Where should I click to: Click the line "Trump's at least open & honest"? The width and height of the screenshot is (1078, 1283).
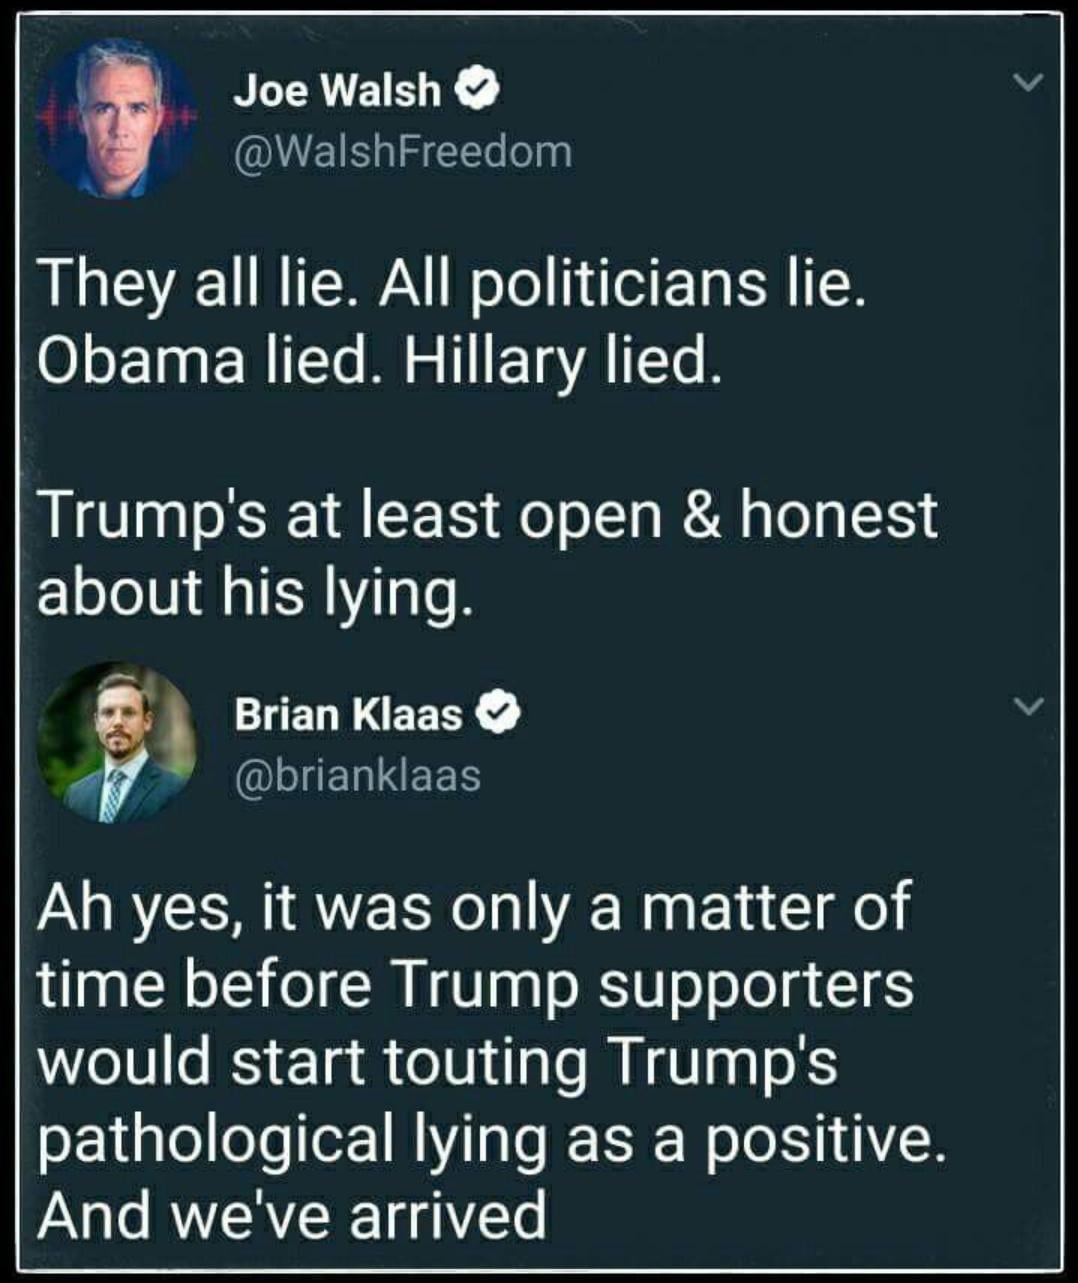(x=487, y=515)
